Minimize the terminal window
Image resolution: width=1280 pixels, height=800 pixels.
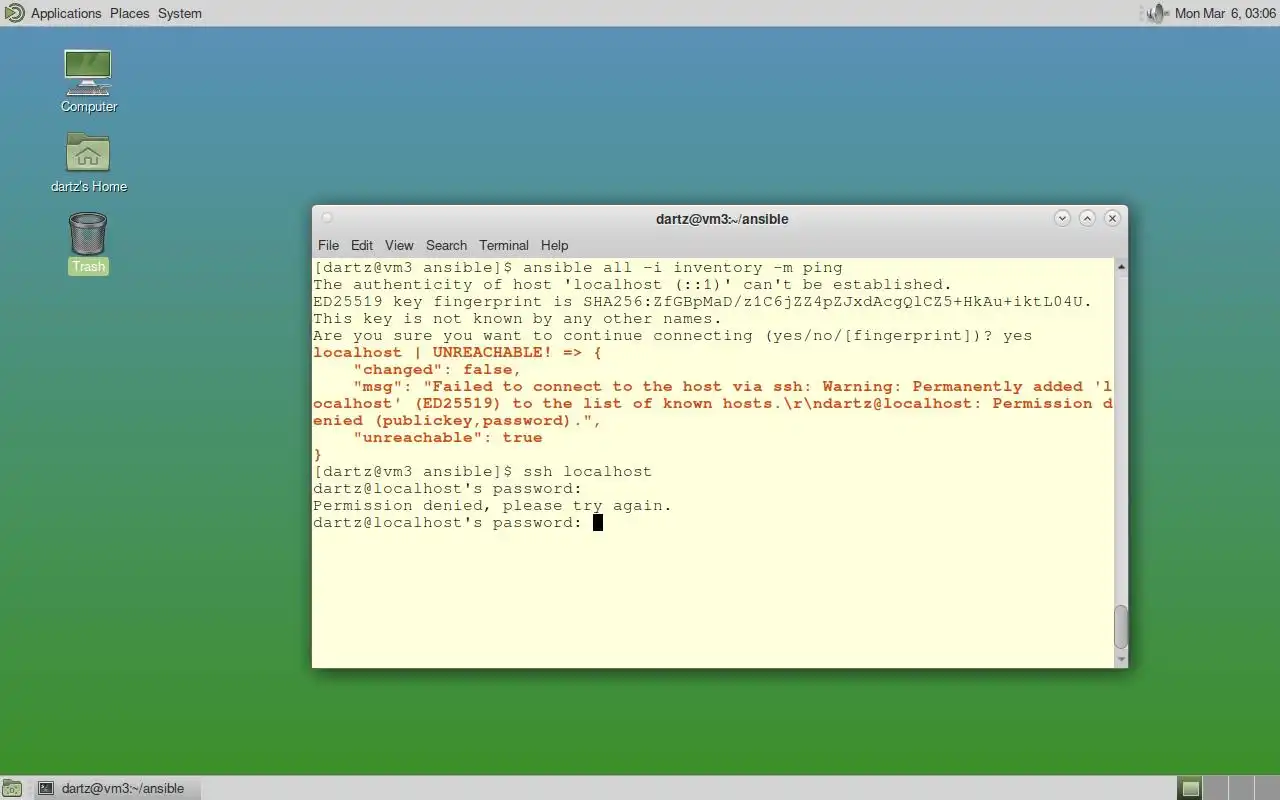pyautogui.click(x=1062, y=218)
